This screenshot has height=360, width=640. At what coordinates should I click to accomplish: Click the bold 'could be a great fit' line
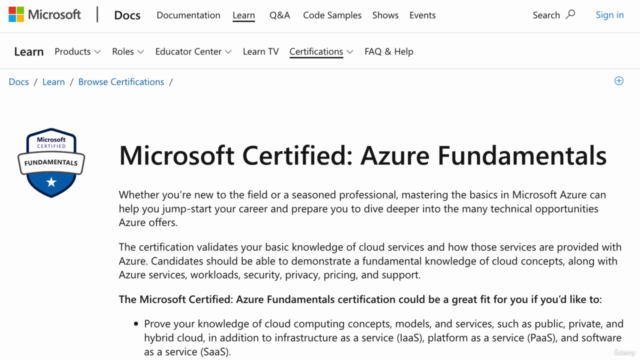point(360,300)
